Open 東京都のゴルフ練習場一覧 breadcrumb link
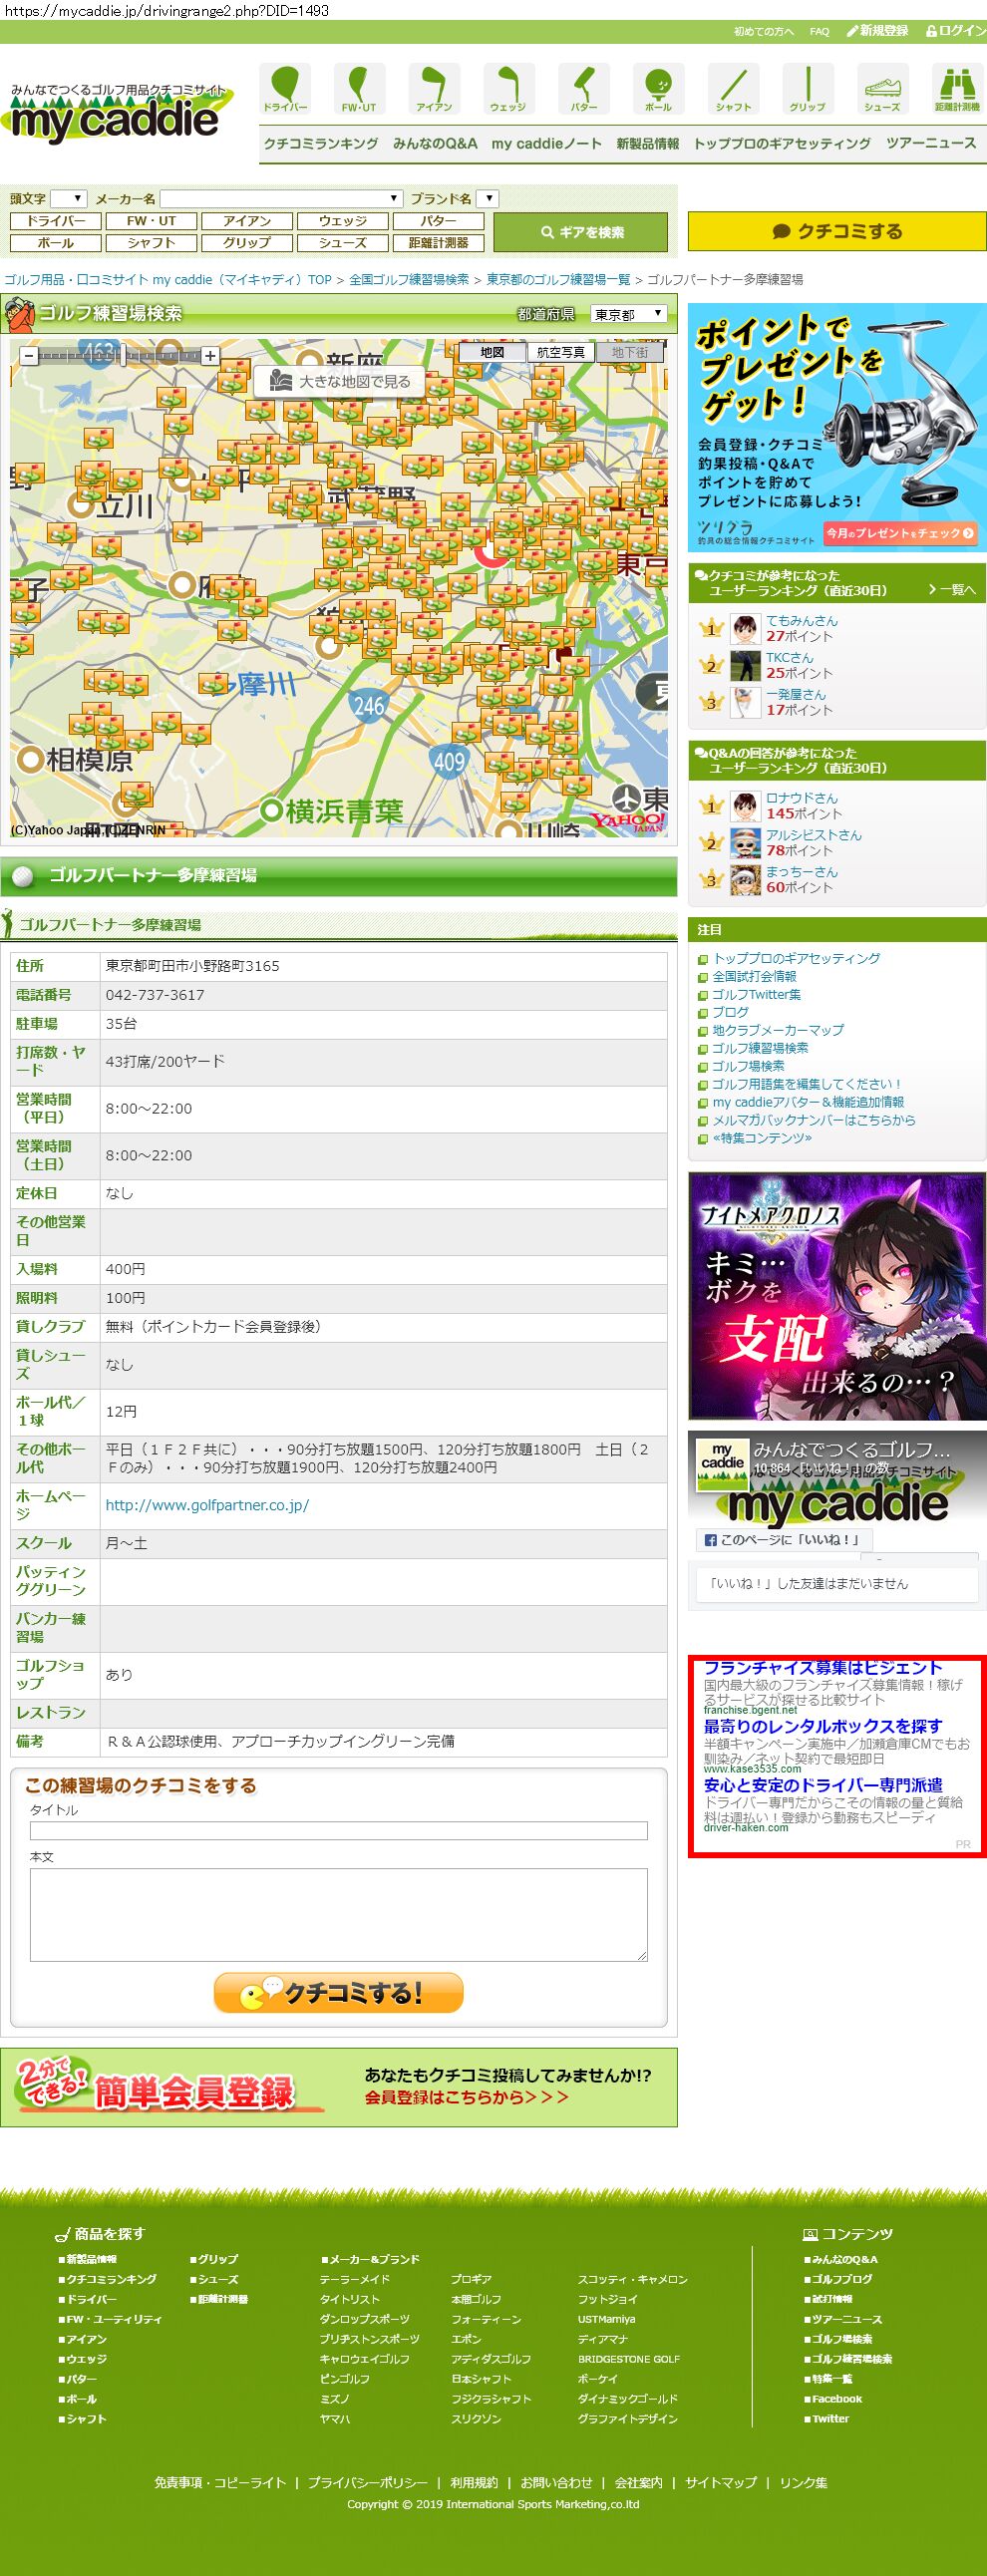 pos(558,280)
